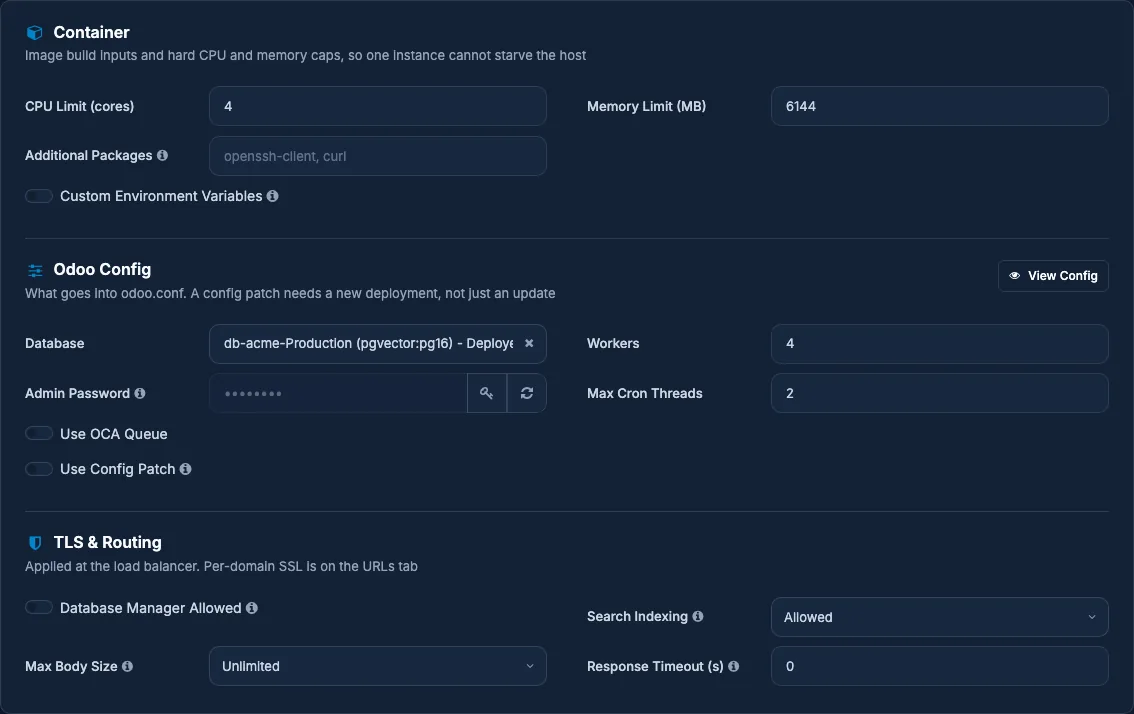1134x714 pixels.
Task: Turn on the Use Config Patch switch
Action: coord(39,469)
